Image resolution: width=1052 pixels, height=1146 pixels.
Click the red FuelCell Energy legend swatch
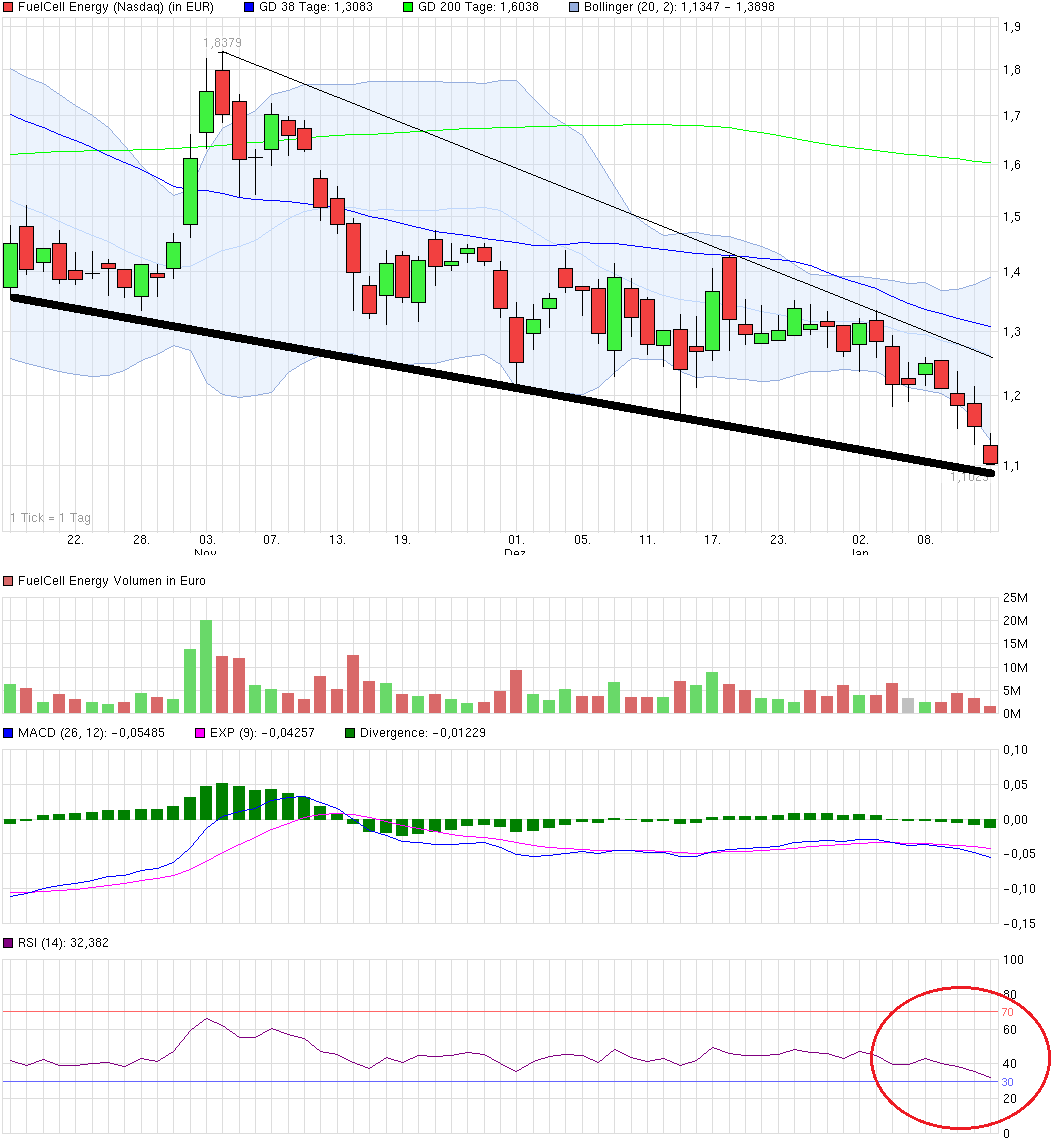pyautogui.click(x=8, y=7)
